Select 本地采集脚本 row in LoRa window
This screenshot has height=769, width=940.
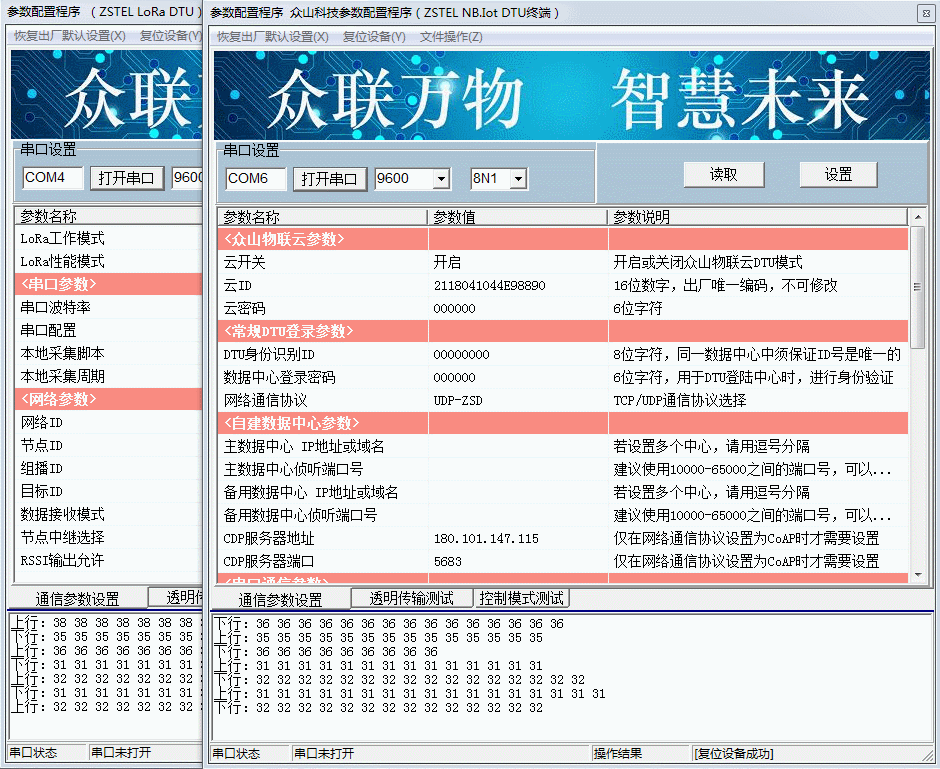coord(109,353)
